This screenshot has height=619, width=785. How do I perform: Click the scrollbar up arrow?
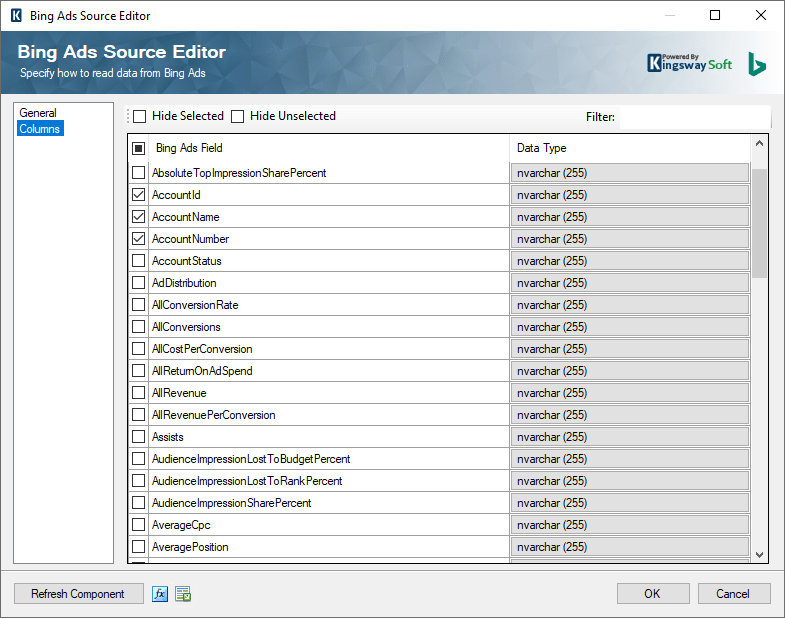click(759, 144)
